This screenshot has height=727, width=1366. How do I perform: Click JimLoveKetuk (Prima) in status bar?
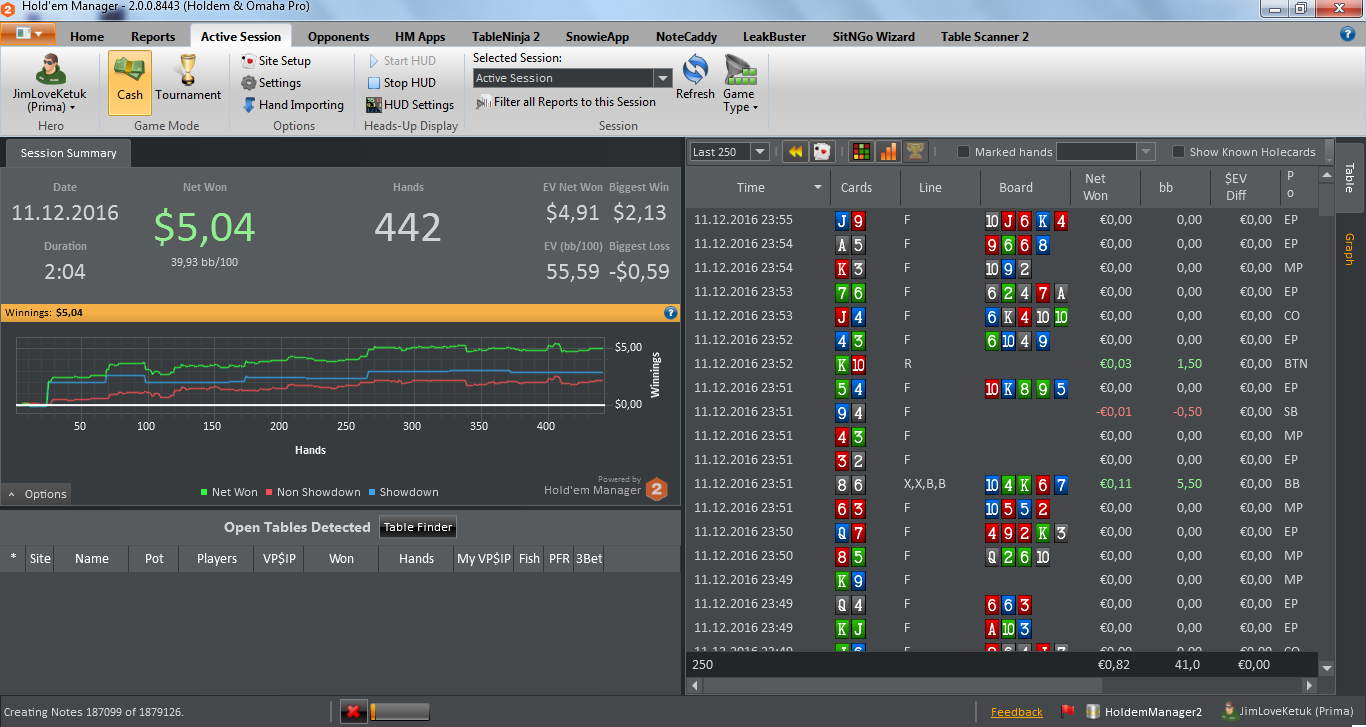(x=1287, y=712)
